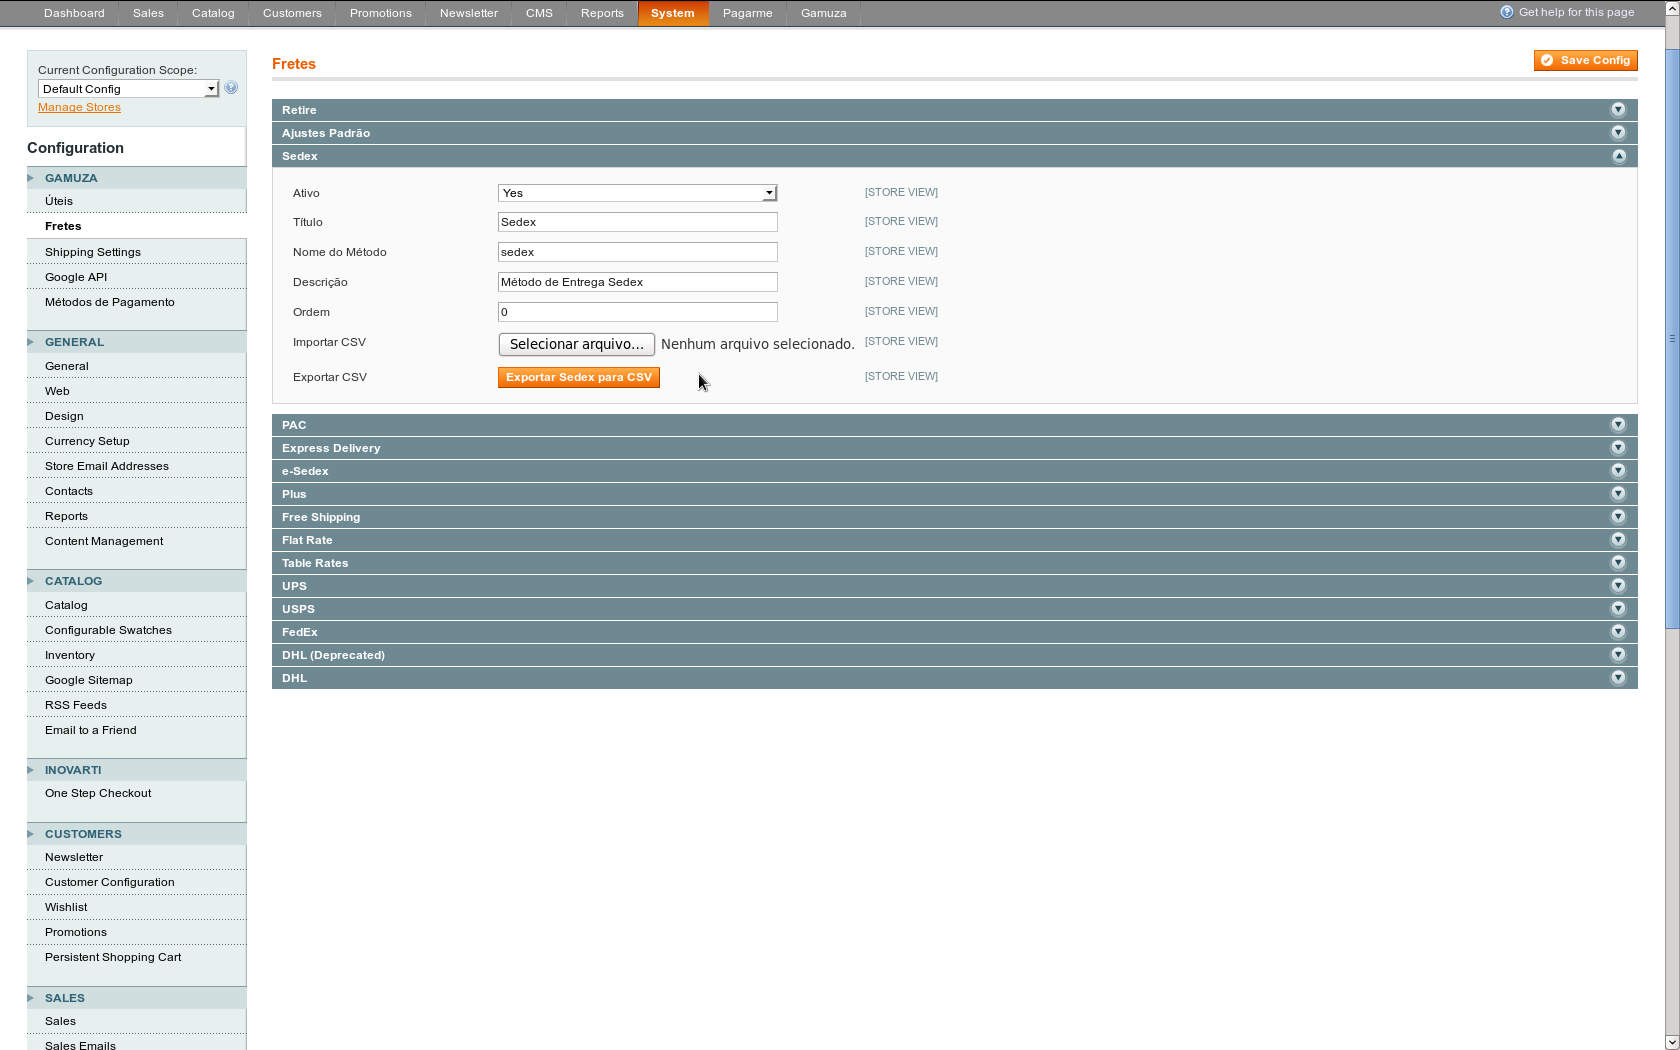
Task: Expand the PAC shipping section
Action: (954, 425)
